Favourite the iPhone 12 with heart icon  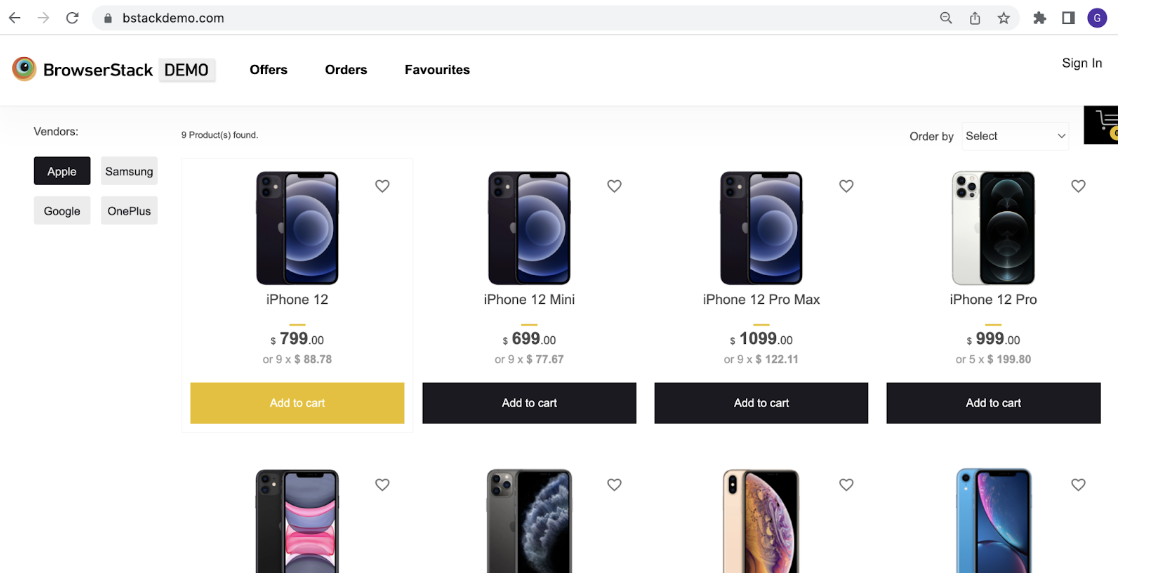coord(382,186)
